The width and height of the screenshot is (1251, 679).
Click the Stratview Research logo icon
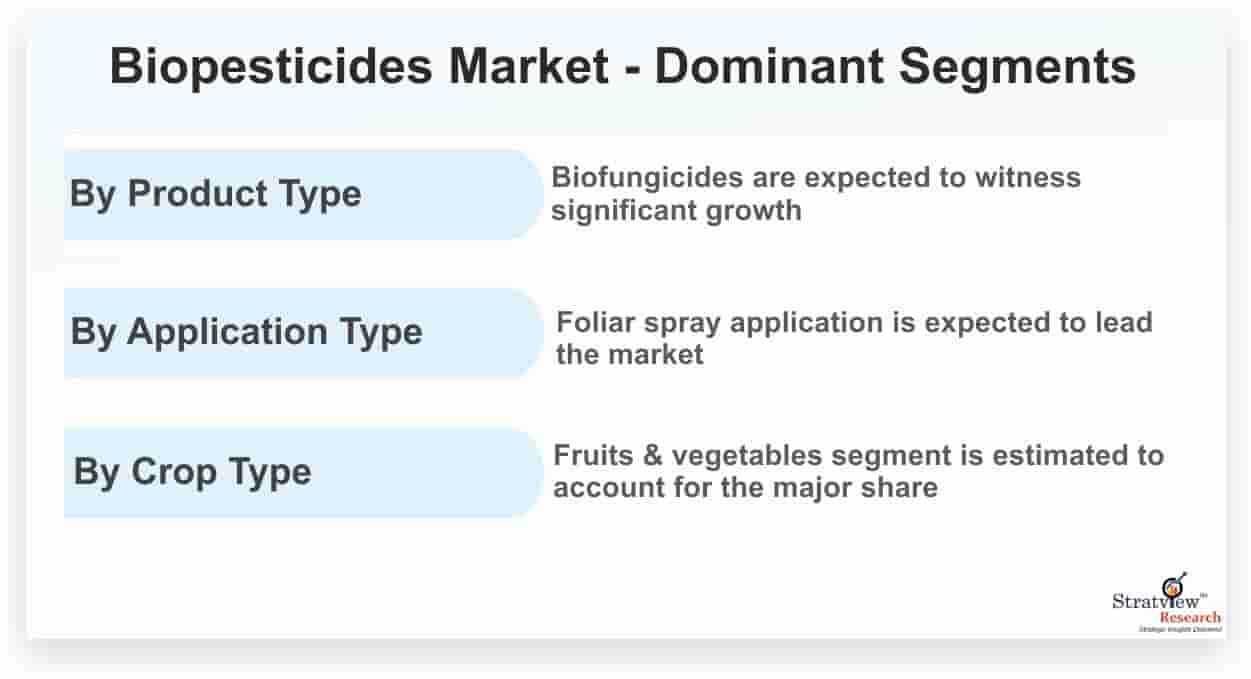pyautogui.click(x=1174, y=585)
